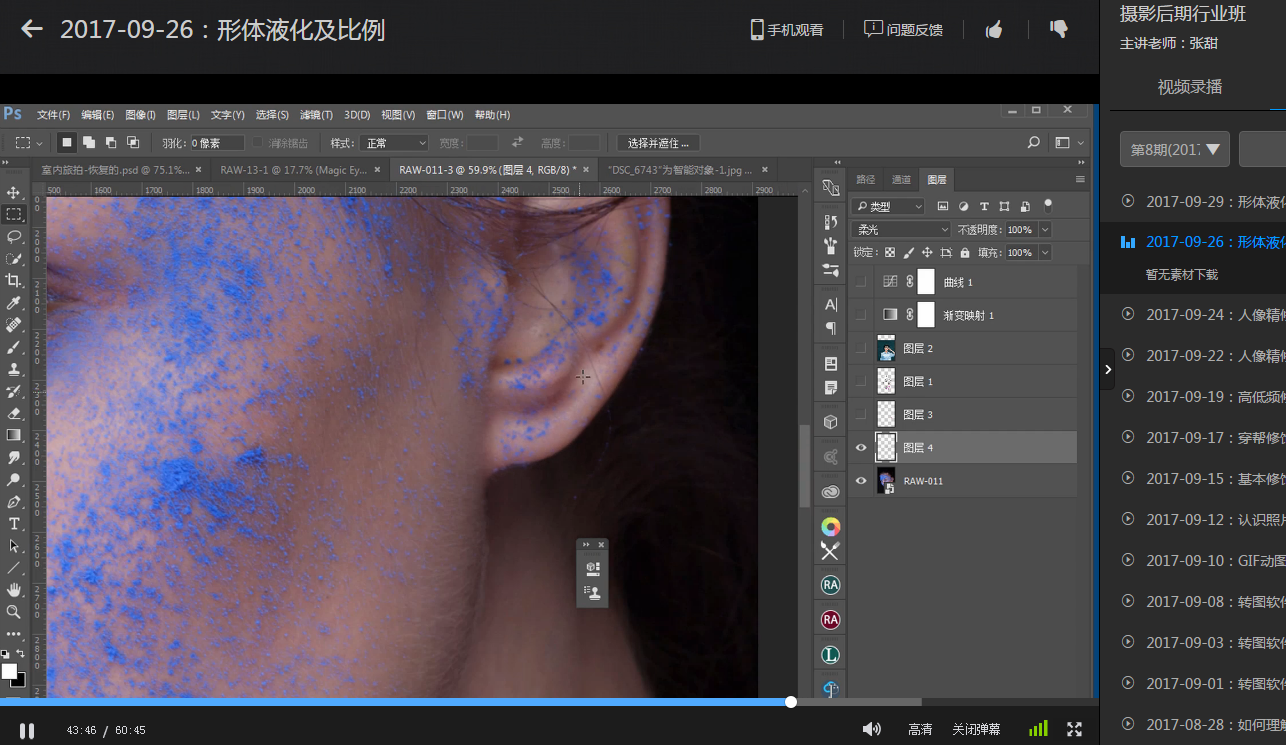The height and width of the screenshot is (745, 1286).
Task: Click the 关闭弹幕 button
Action: [x=976, y=729]
